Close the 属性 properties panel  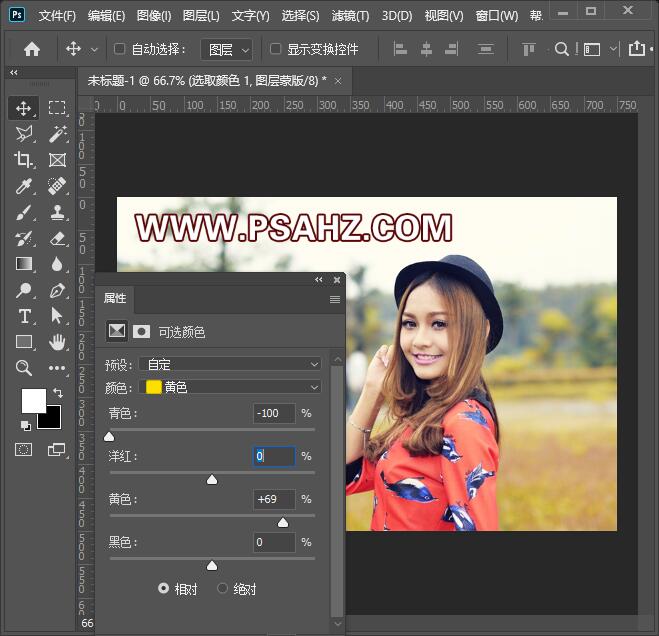pos(337,280)
